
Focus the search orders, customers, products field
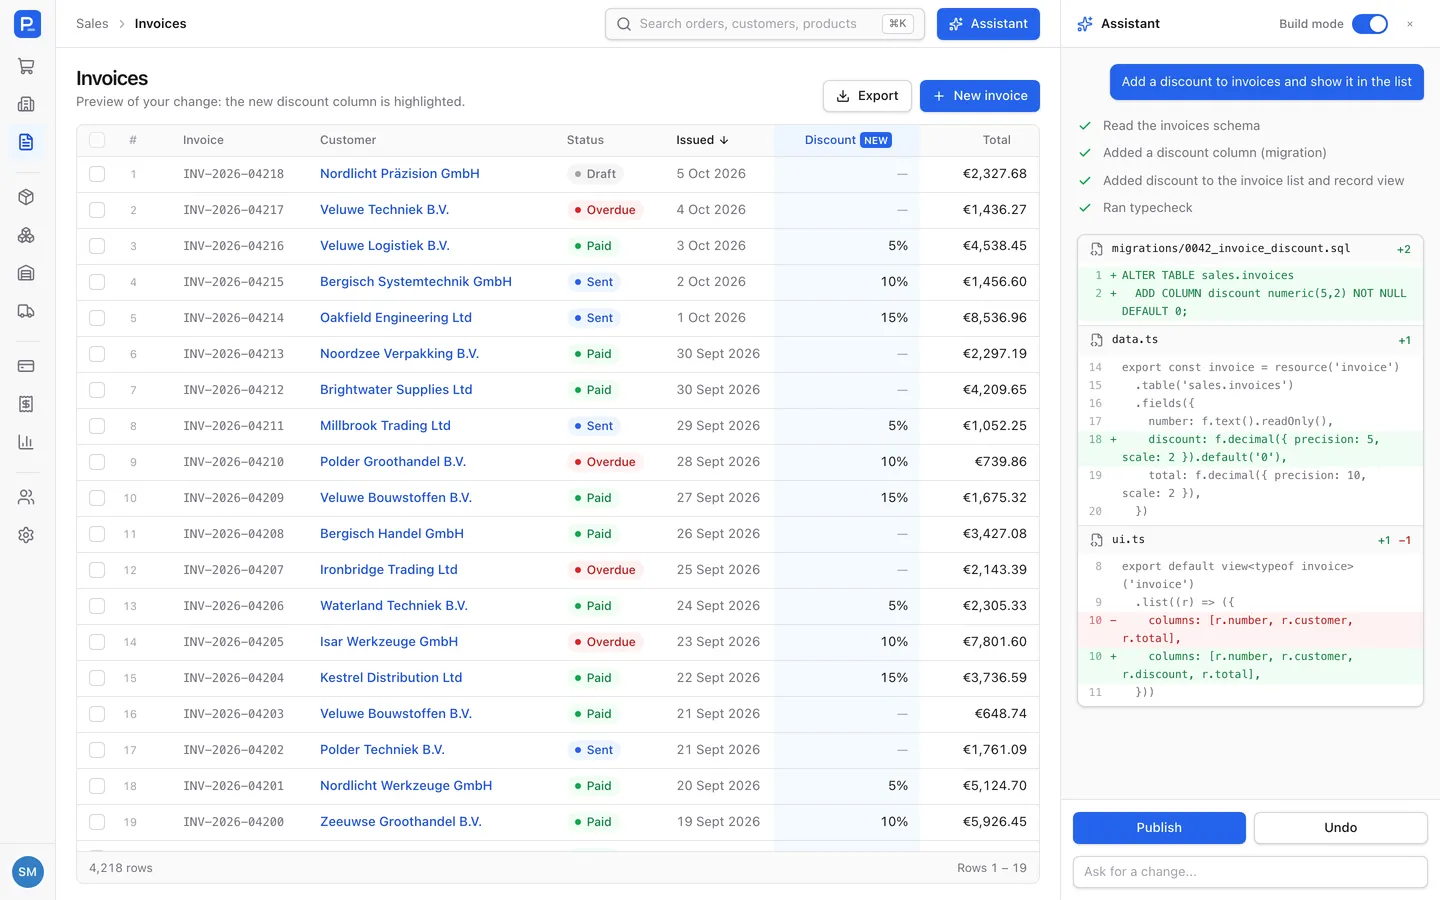765,24
